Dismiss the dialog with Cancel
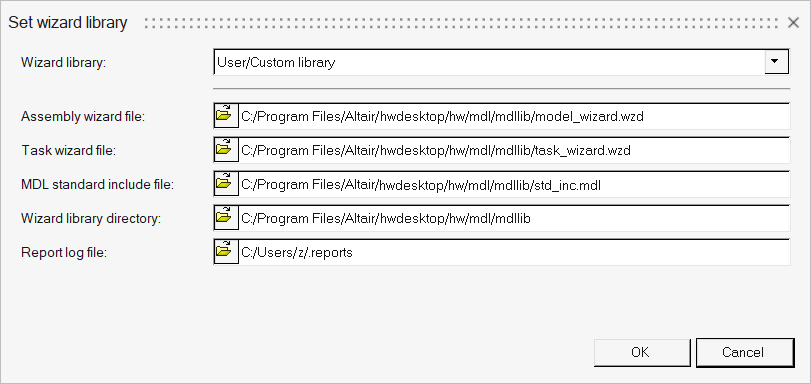Viewport: 811px width, 384px height. pyautogui.click(x=745, y=352)
